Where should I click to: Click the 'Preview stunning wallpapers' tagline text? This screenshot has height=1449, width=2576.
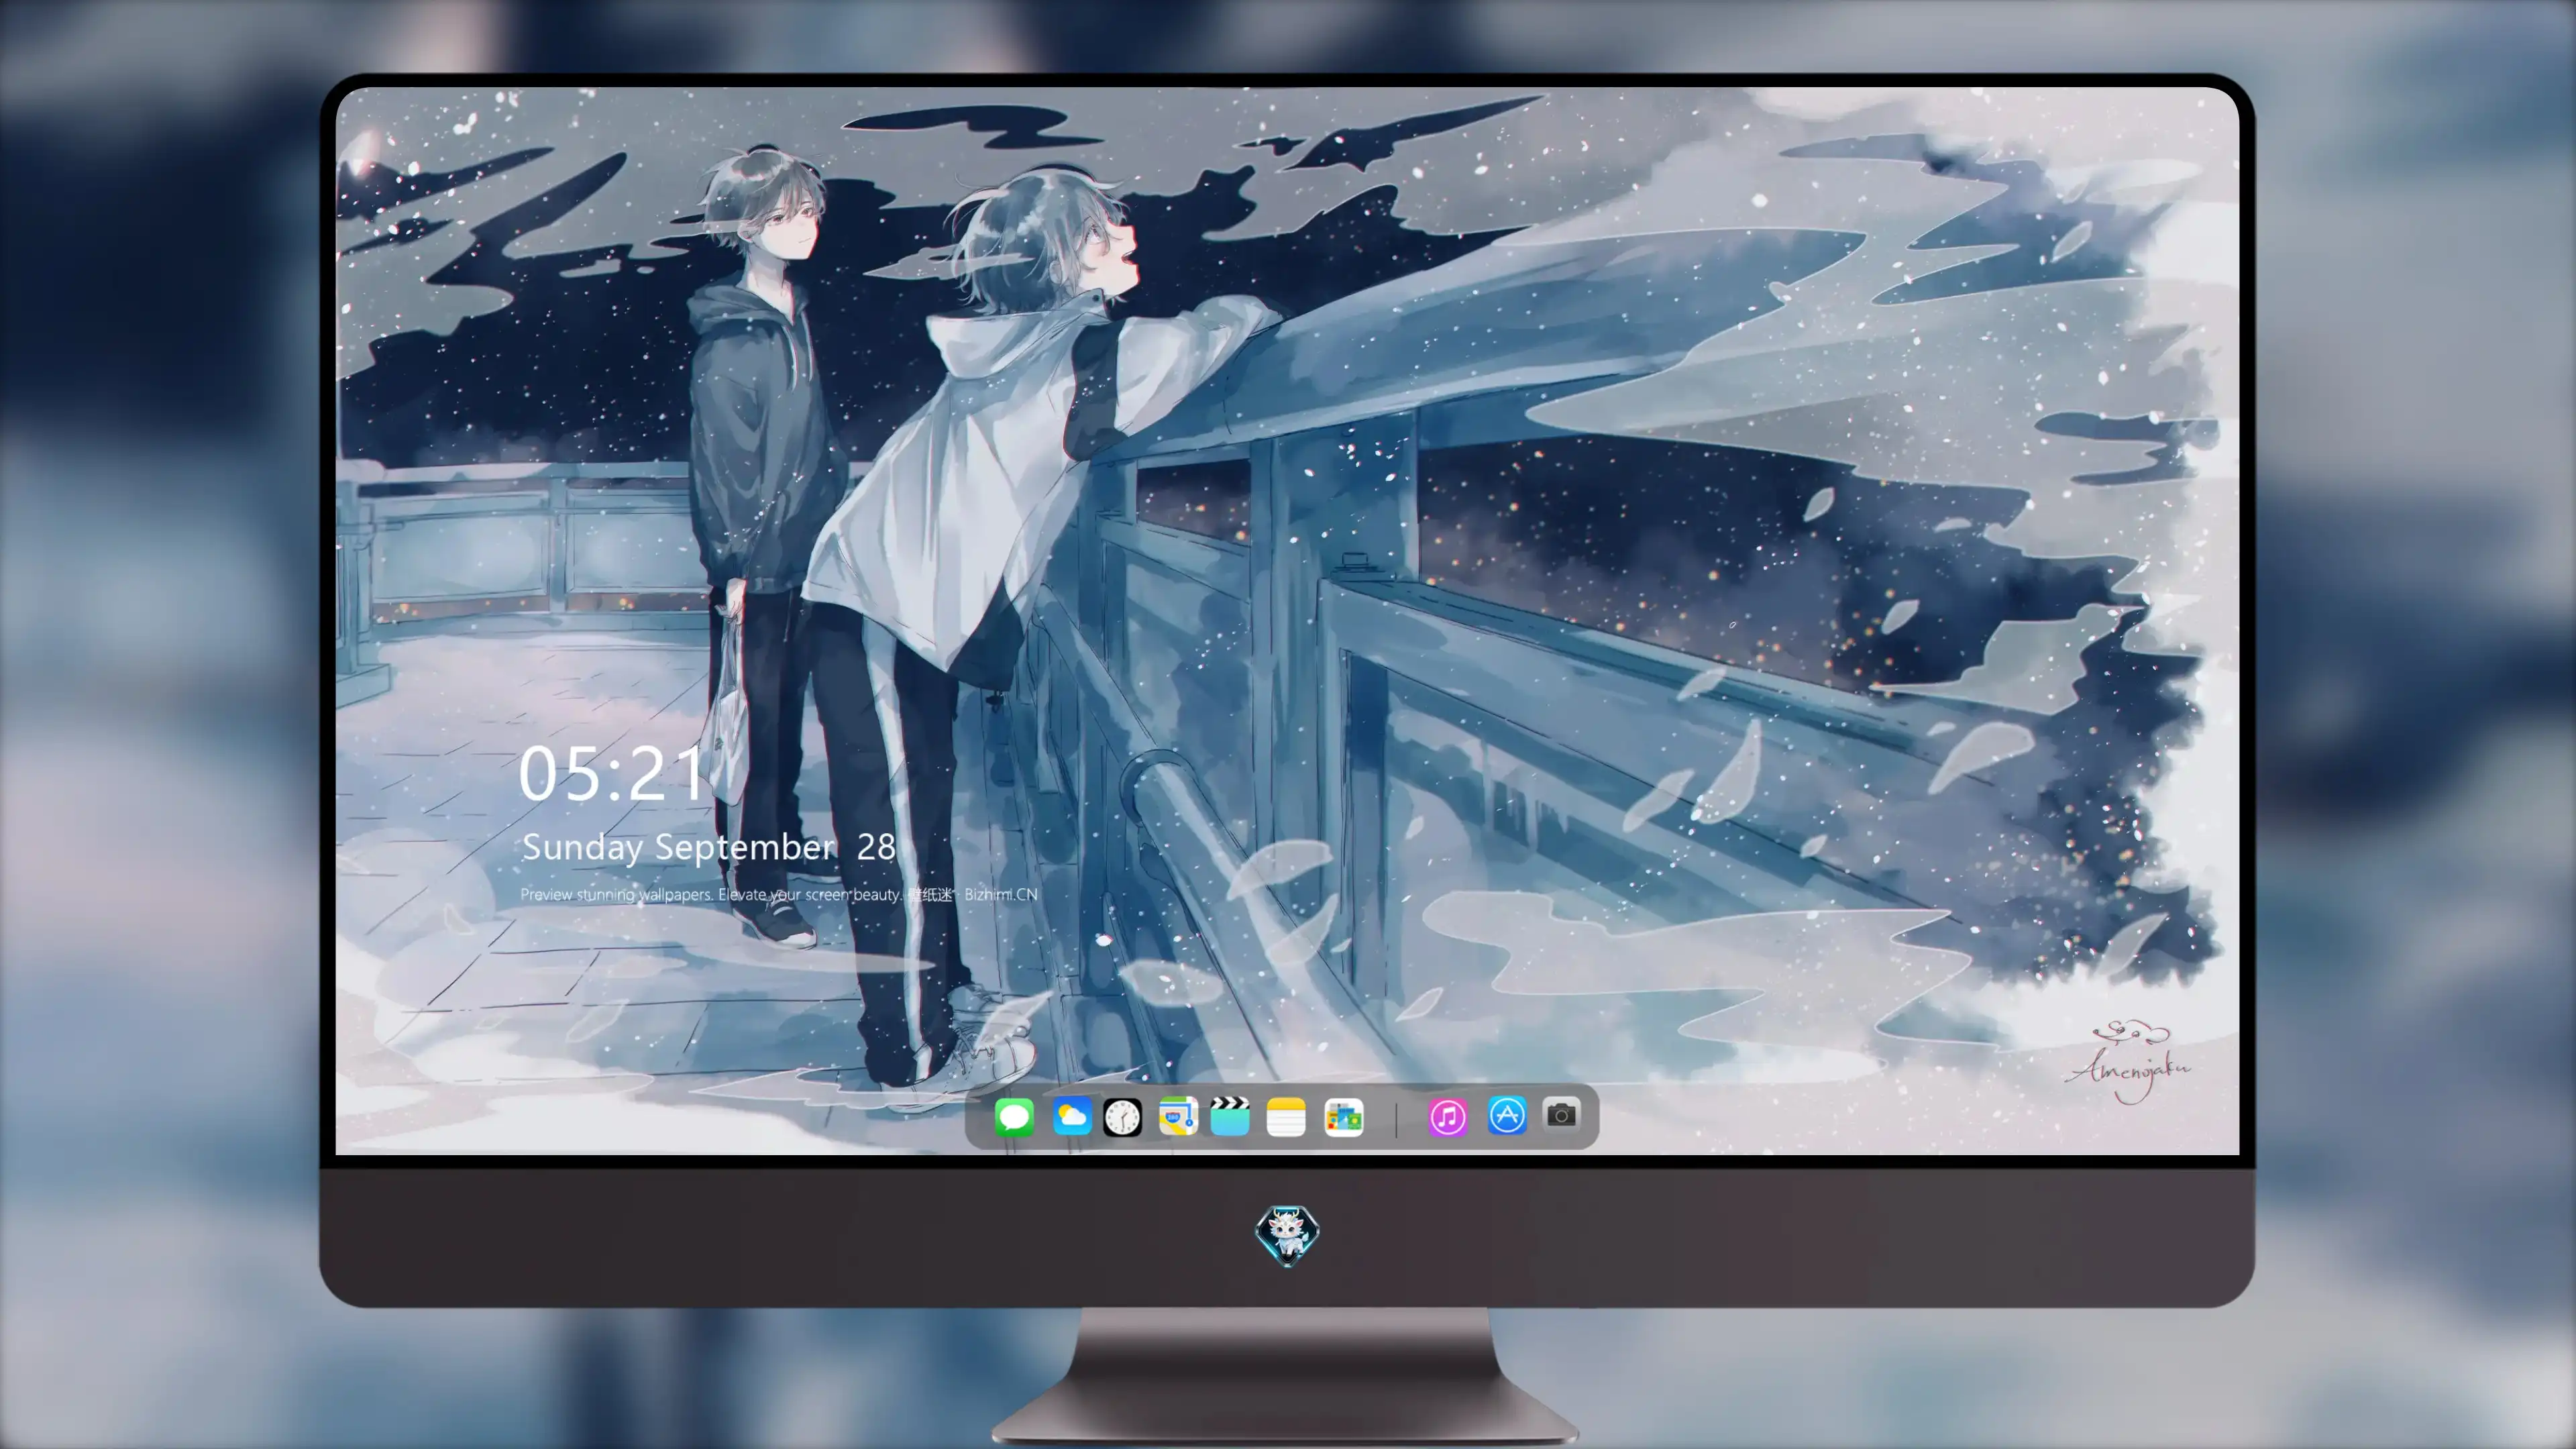[x=778, y=894]
